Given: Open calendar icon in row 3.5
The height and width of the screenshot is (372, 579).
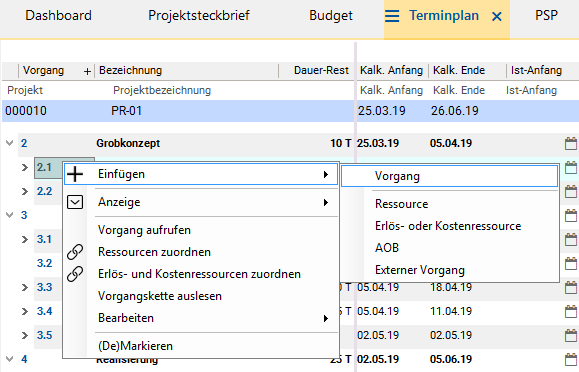Looking at the screenshot, I should point(571,335).
